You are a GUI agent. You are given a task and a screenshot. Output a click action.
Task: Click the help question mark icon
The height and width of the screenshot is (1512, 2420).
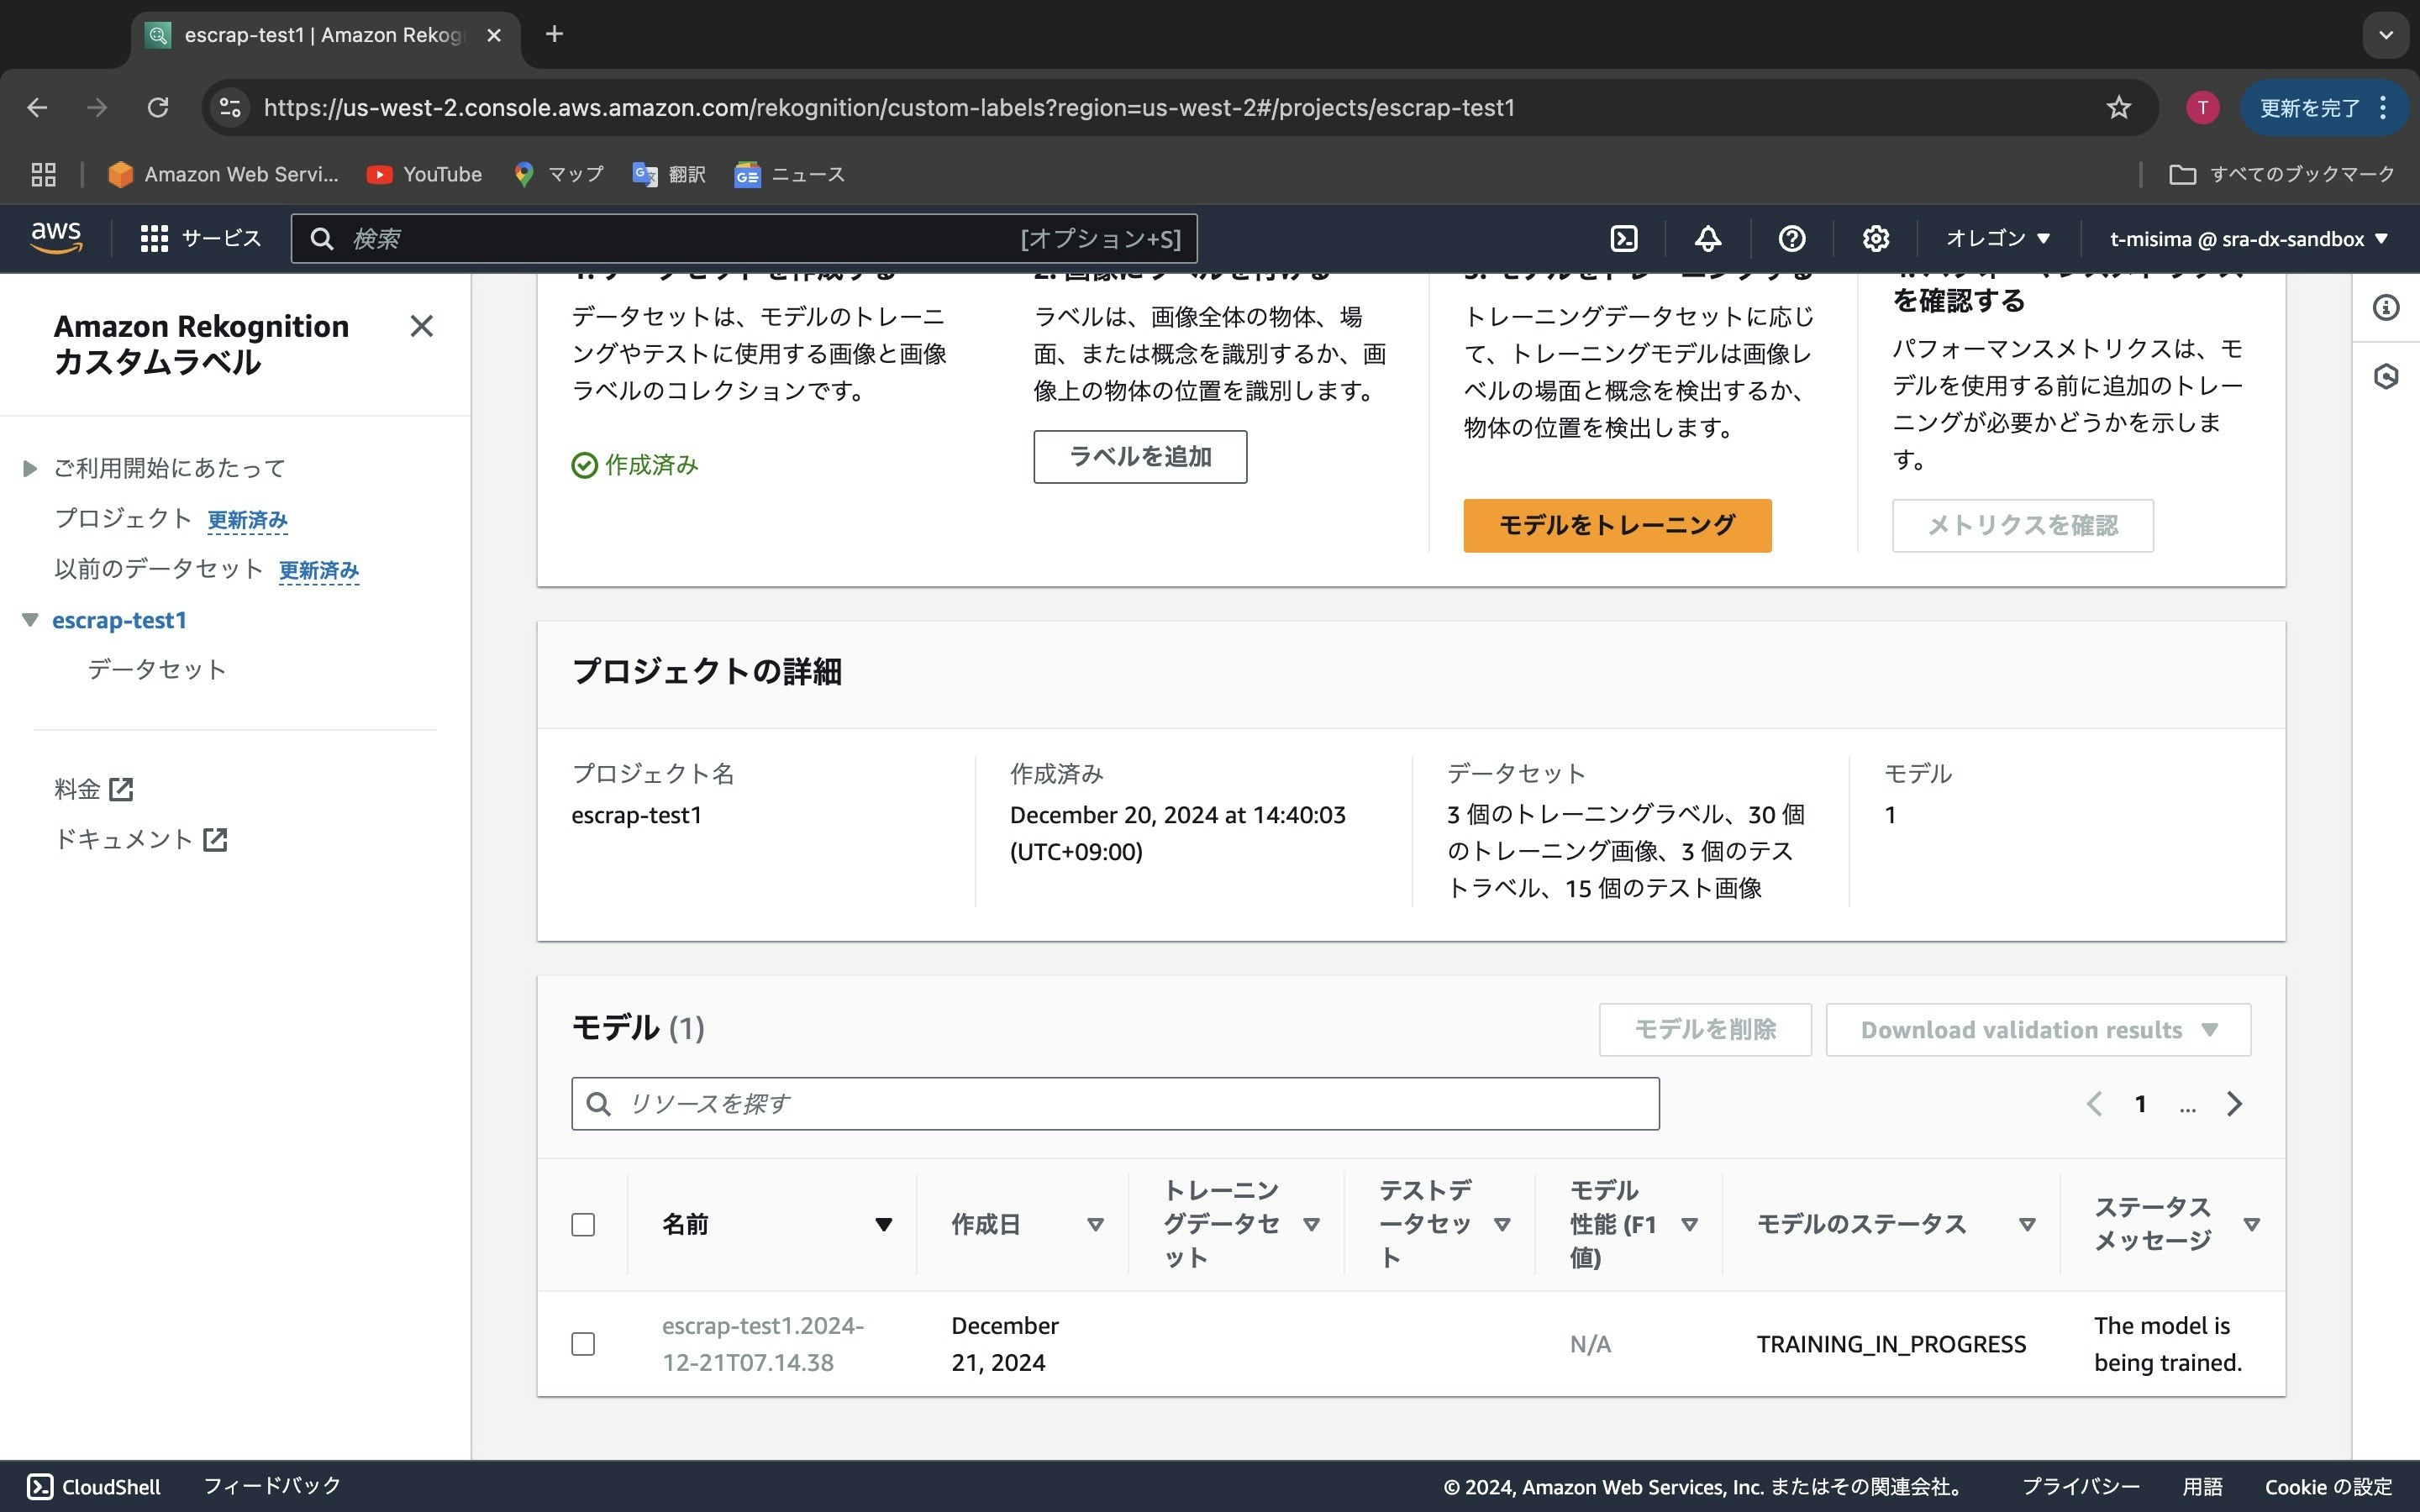point(1791,238)
